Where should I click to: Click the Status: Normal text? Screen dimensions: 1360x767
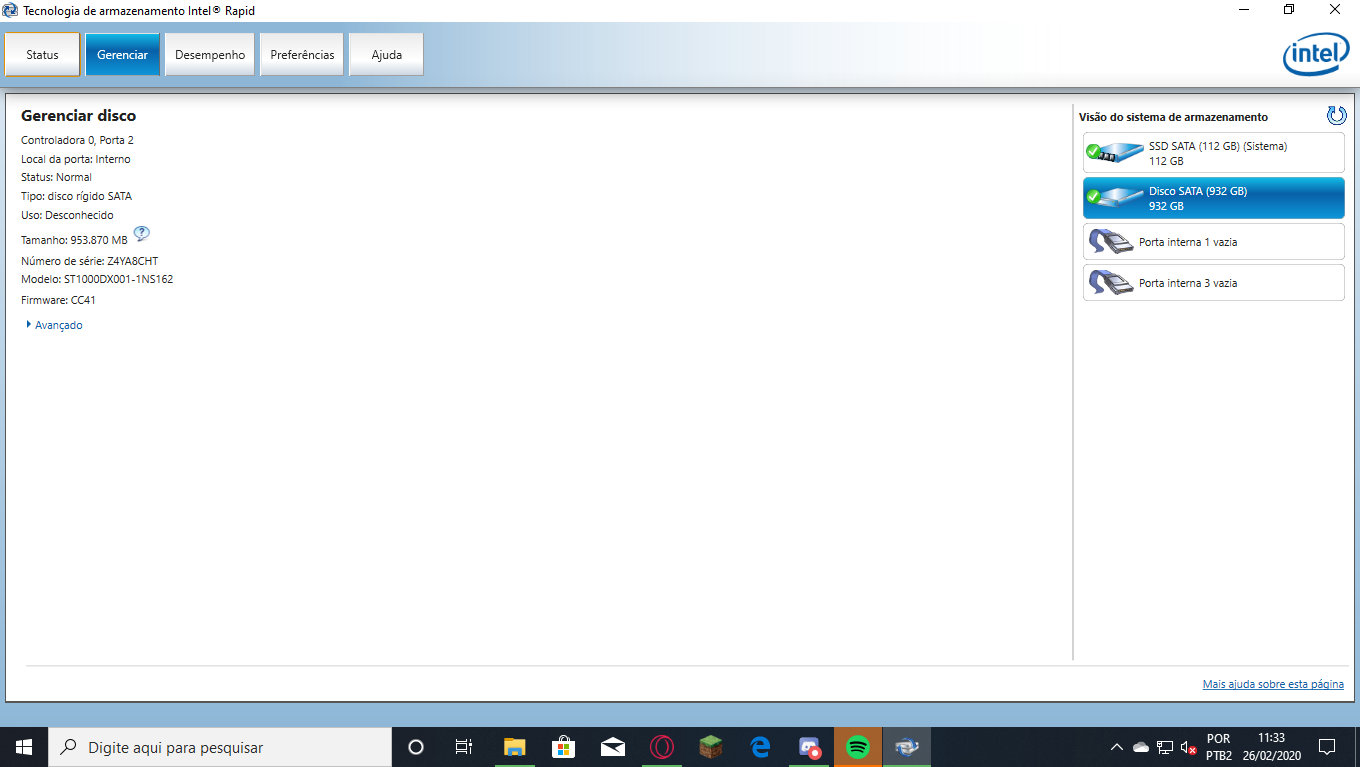56,177
